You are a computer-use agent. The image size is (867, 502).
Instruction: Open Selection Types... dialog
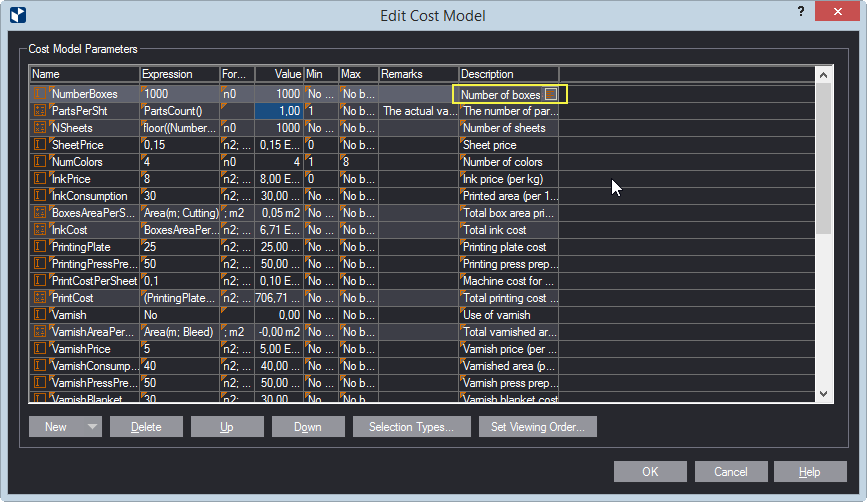pyautogui.click(x=411, y=427)
